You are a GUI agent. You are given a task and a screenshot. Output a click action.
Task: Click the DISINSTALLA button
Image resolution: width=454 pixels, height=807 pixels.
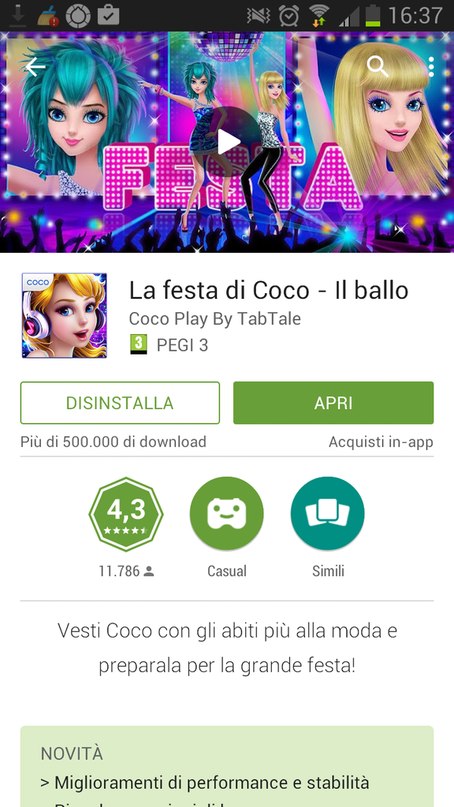tap(120, 403)
